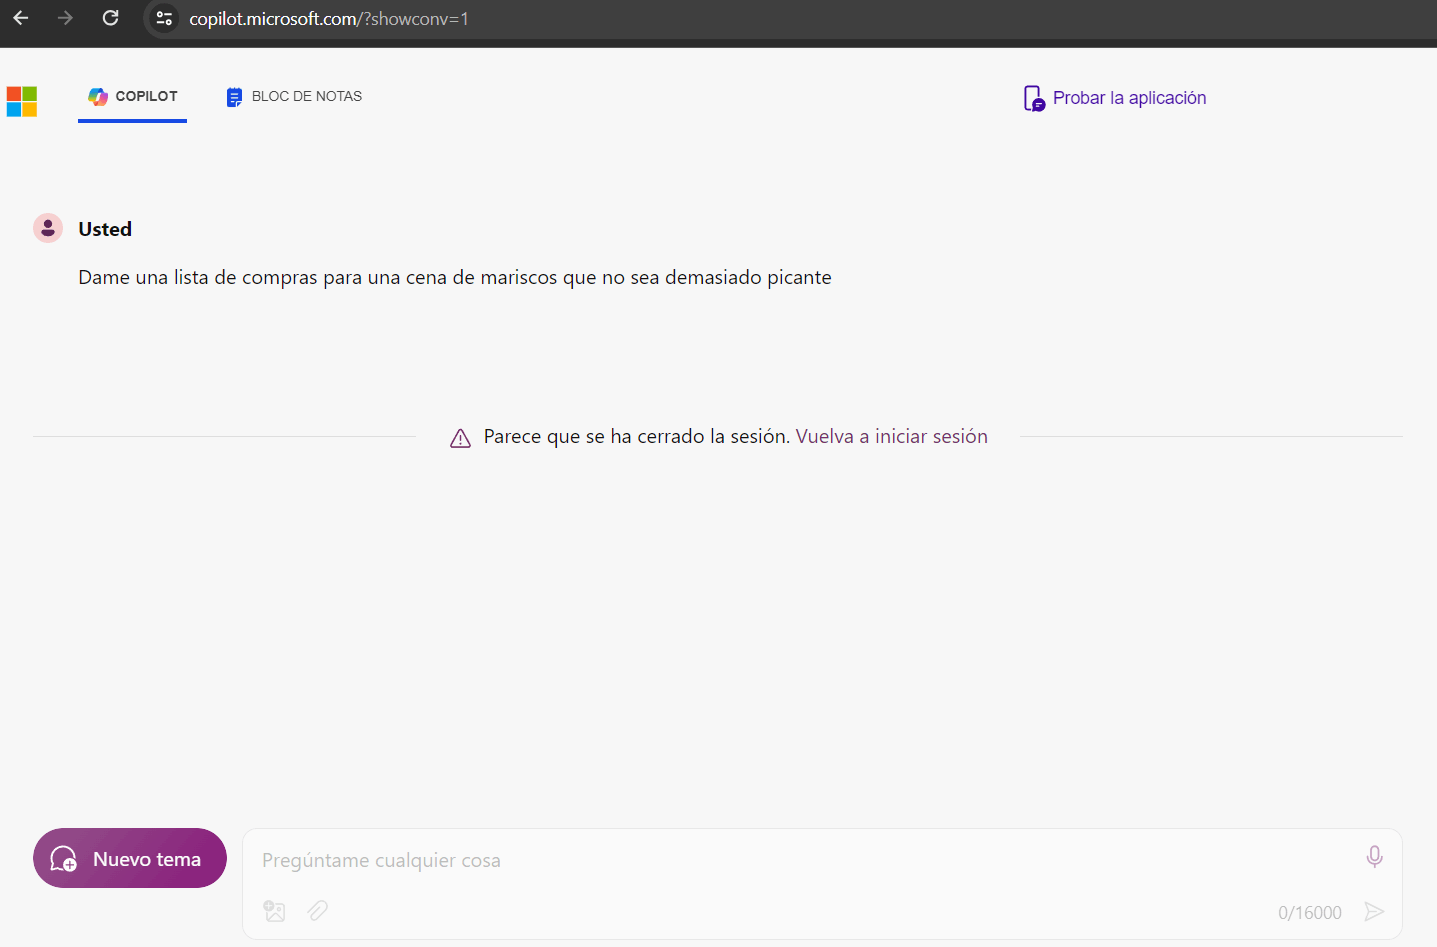This screenshot has width=1437, height=947.
Task: Click the Usted name label
Action: coord(105,229)
